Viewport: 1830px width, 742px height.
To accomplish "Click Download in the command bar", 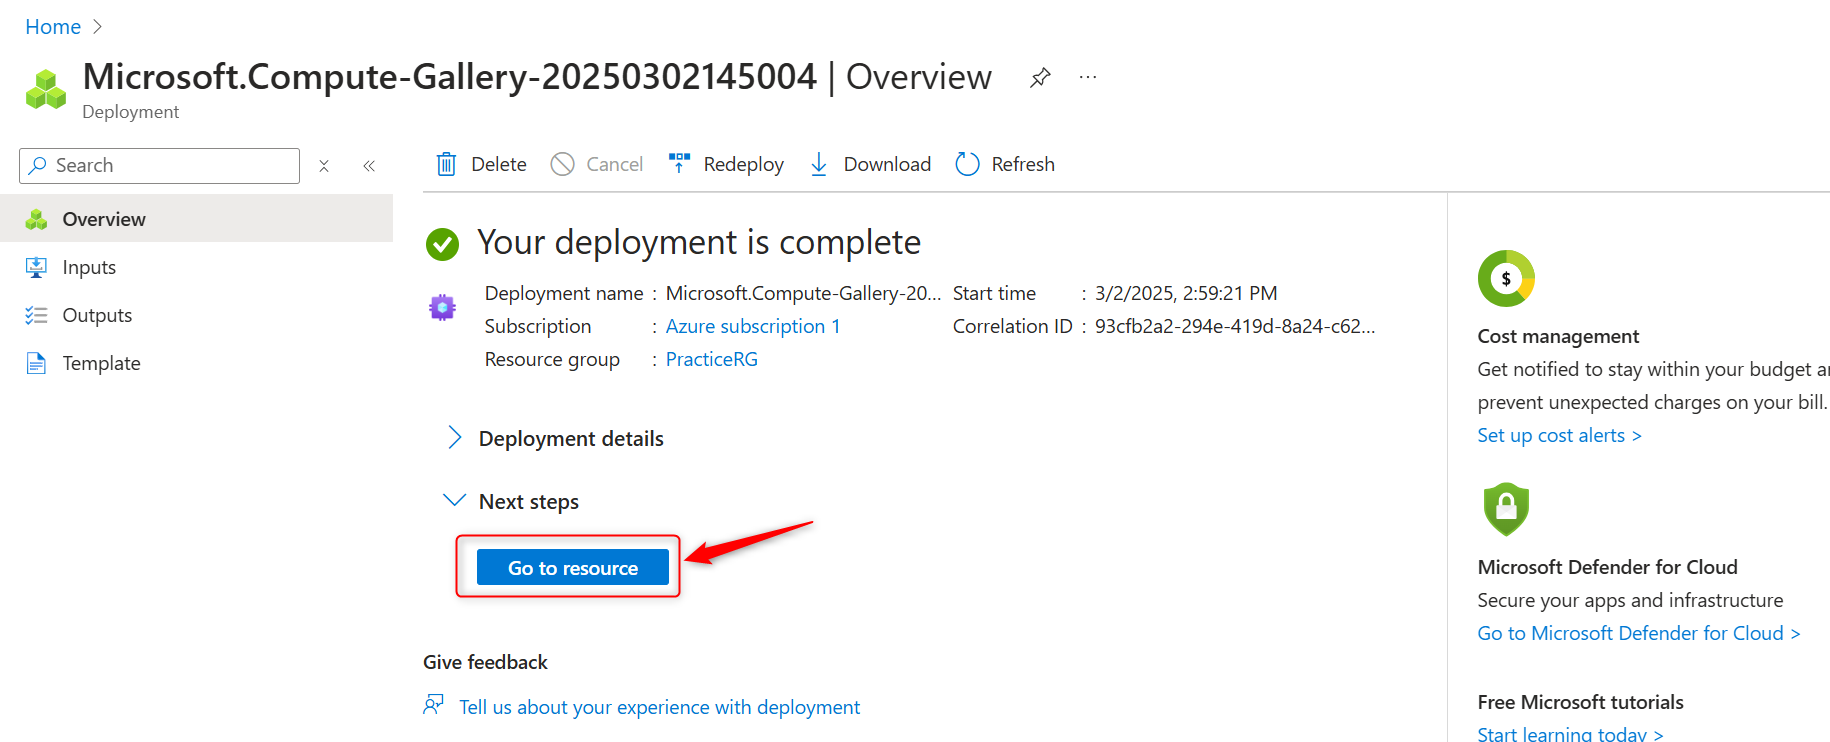I will click(887, 164).
